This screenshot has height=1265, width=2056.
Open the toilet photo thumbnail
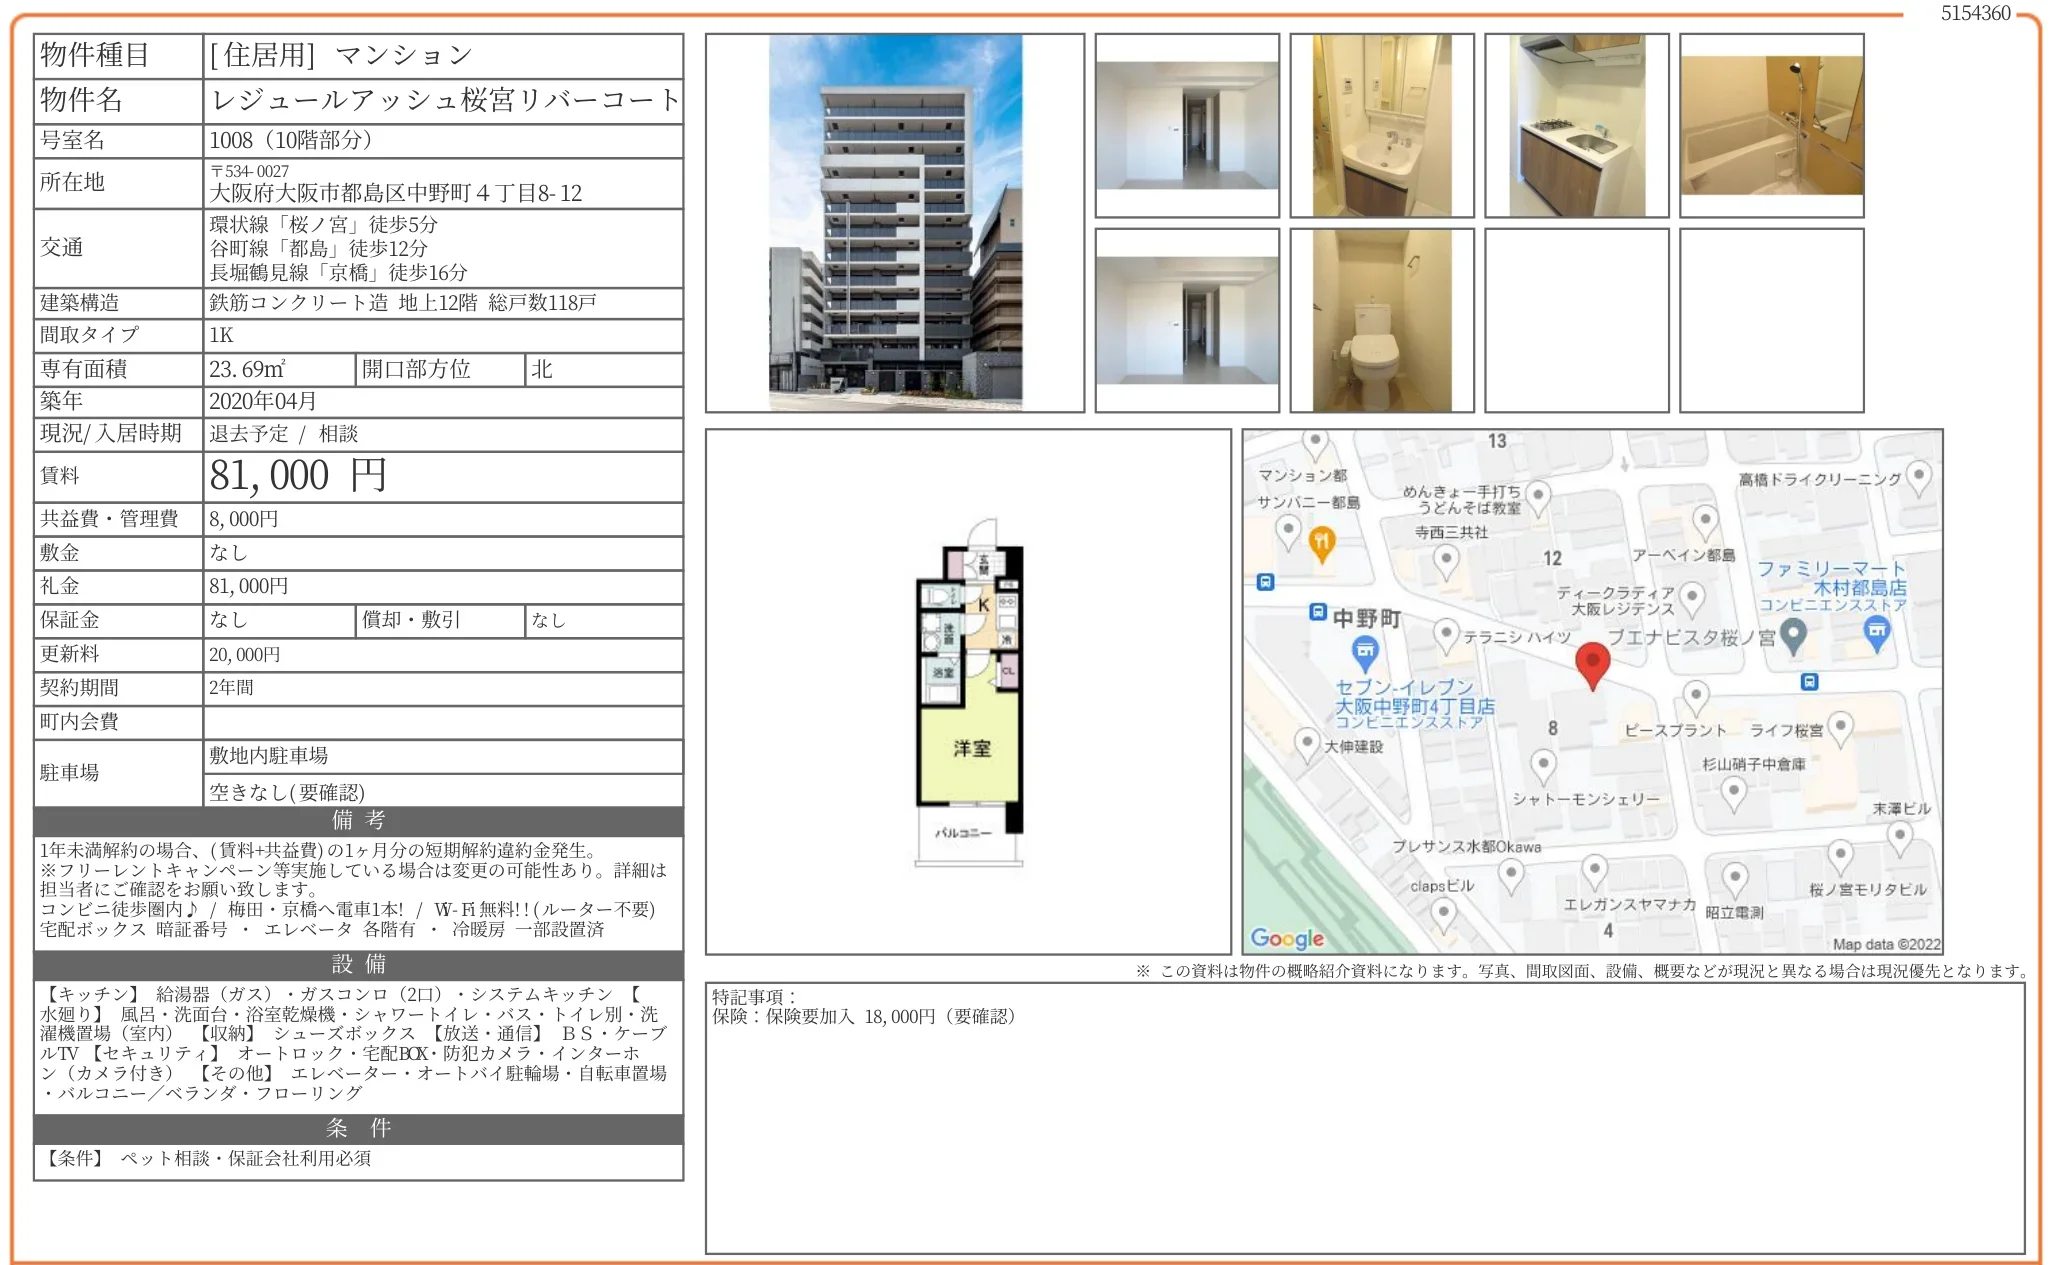click(x=1381, y=321)
